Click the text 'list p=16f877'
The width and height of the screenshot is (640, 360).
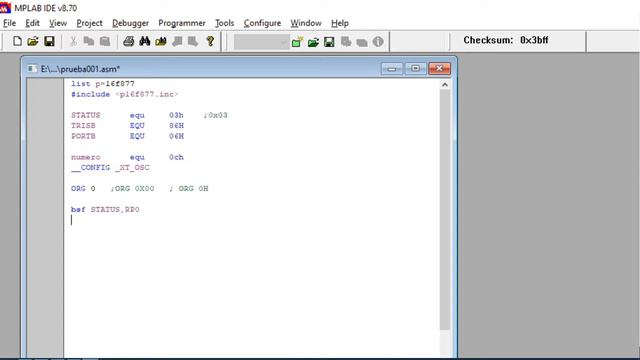103,84
